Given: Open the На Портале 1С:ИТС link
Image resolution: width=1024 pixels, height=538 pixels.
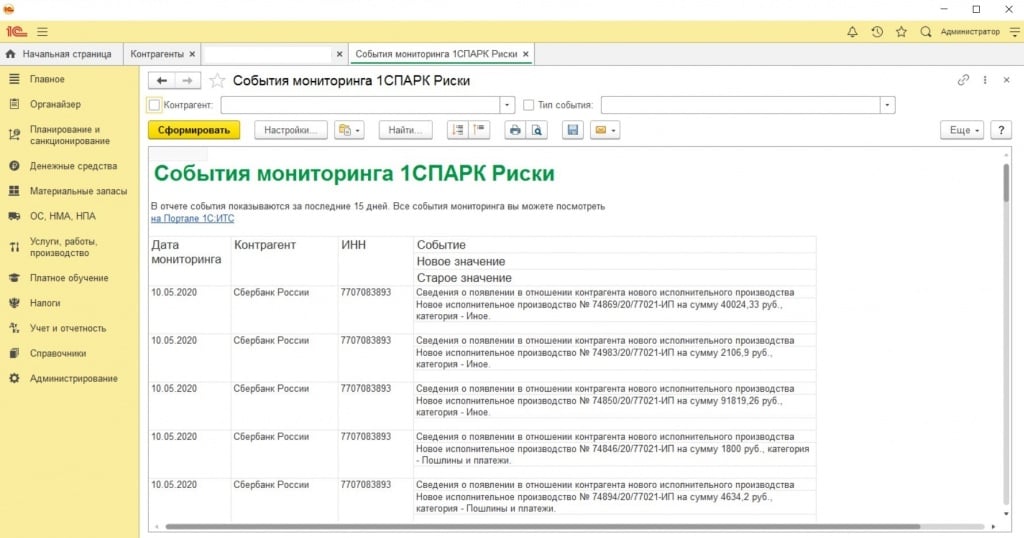Looking at the screenshot, I should (192, 218).
